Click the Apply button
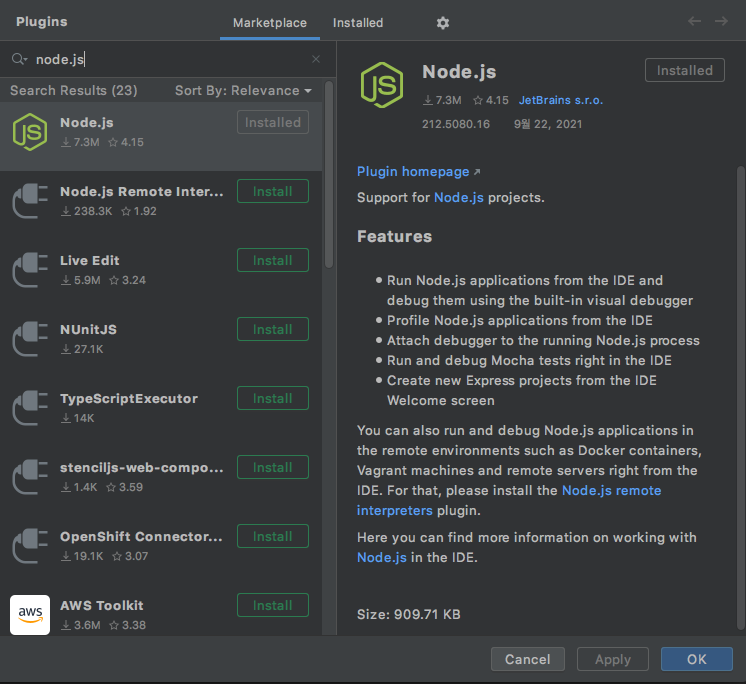The height and width of the screenshot is (684, 746). click(613, 659)
